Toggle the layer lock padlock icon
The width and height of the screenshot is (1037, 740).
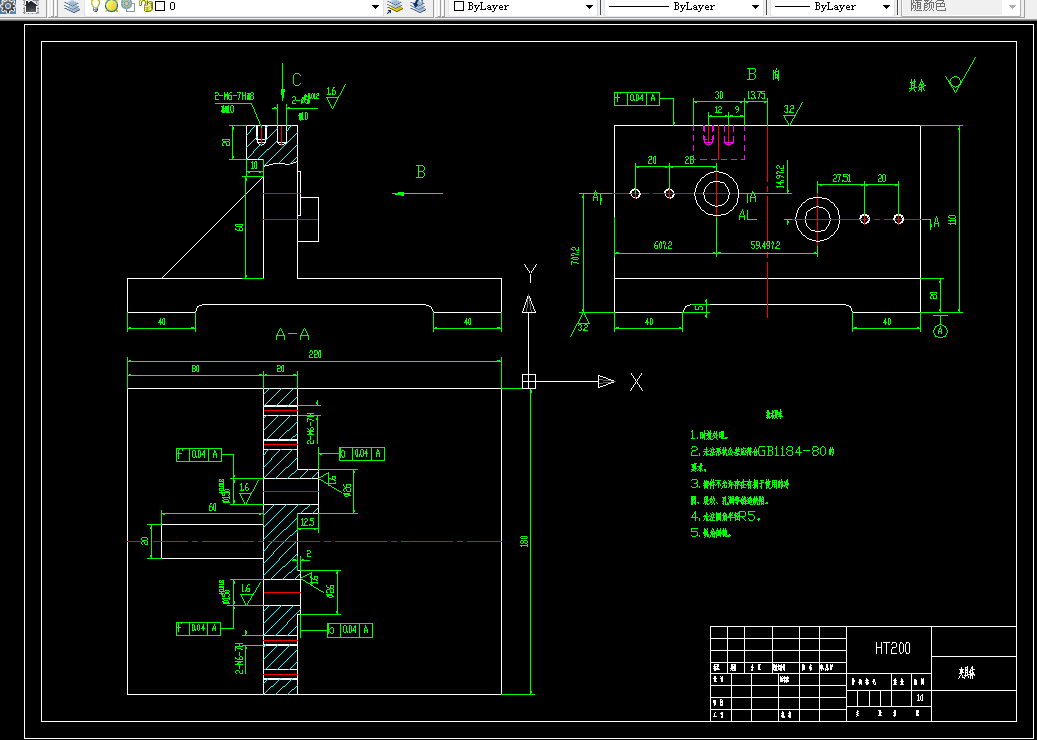pyautogui.click(x=146, y=7)
